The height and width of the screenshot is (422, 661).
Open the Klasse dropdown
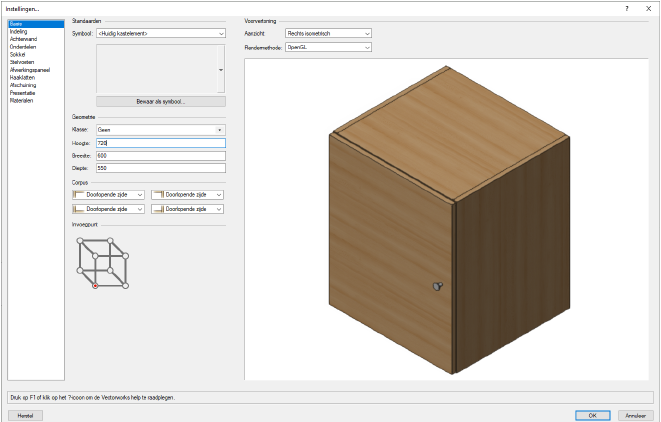point(161,130)
